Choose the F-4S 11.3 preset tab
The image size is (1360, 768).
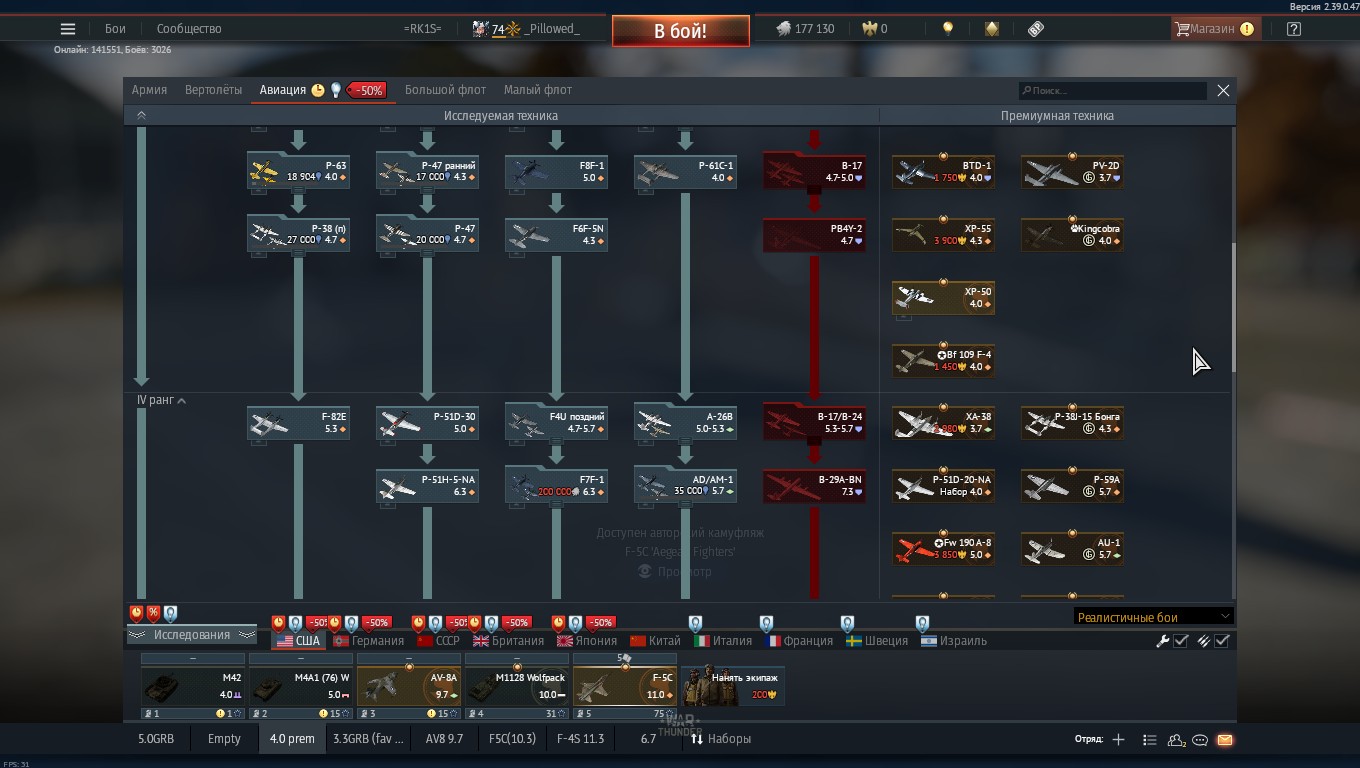tap(580, 739)
